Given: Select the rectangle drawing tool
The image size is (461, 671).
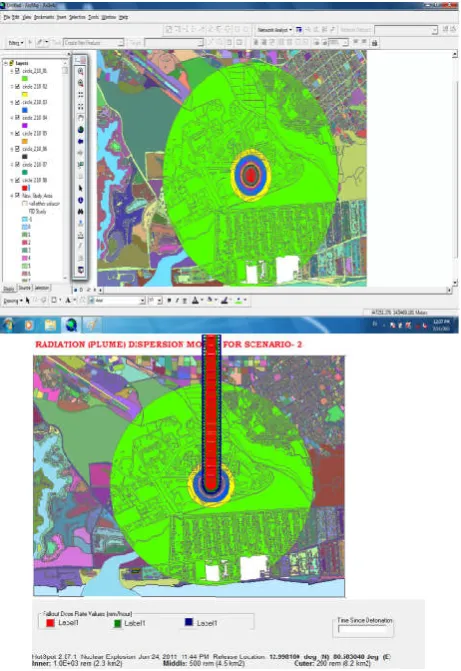Looking at the screenshot, I should pyautogui.click(x=54, y=300).
